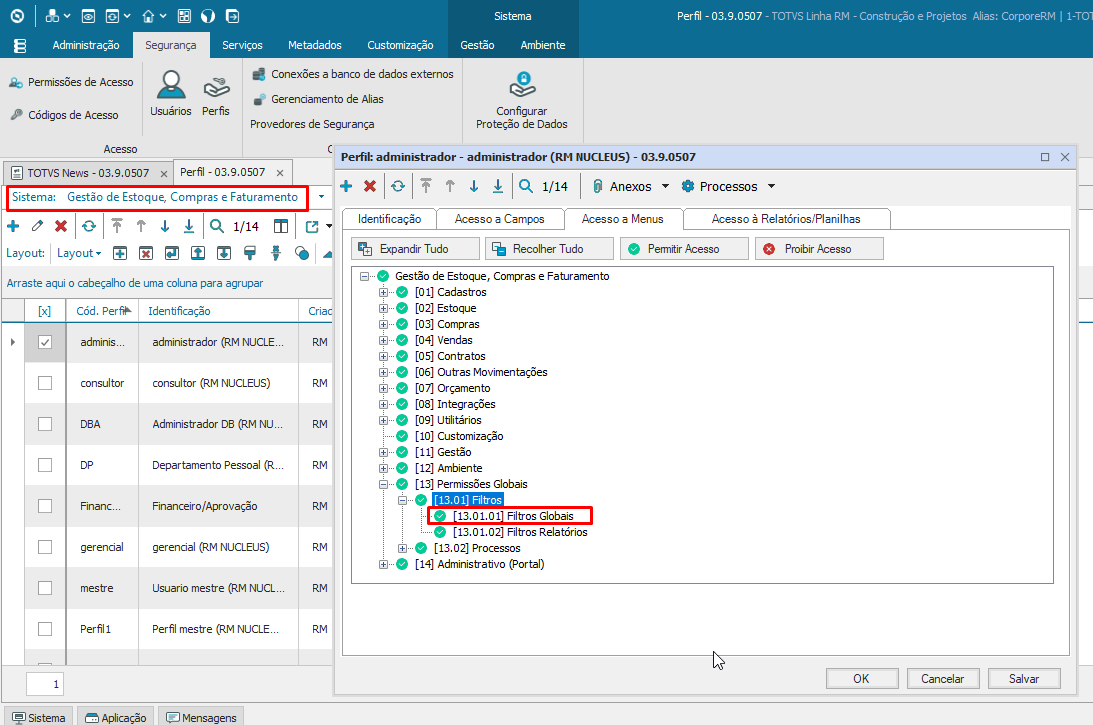1093x725 pixels.
Task: Go to previous record in Perfil dialog
Action: click(x=450, y=186)
